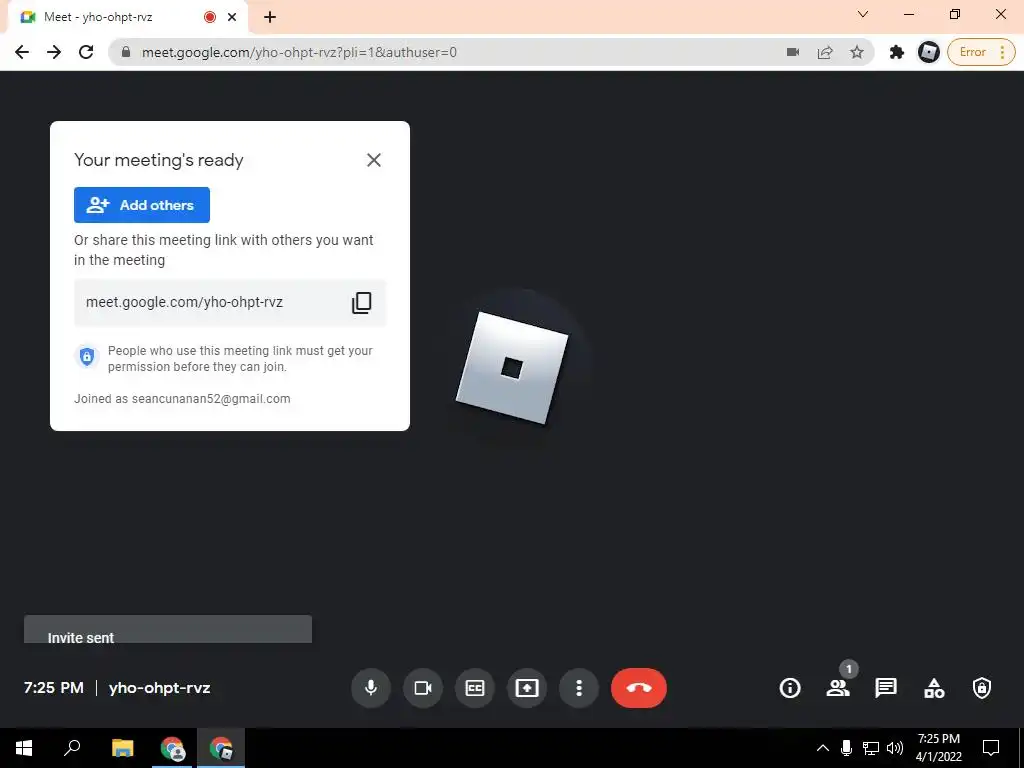
Task: Open File Explorer from taskbar
Action: pyautogui.click(x=122, y=748)
